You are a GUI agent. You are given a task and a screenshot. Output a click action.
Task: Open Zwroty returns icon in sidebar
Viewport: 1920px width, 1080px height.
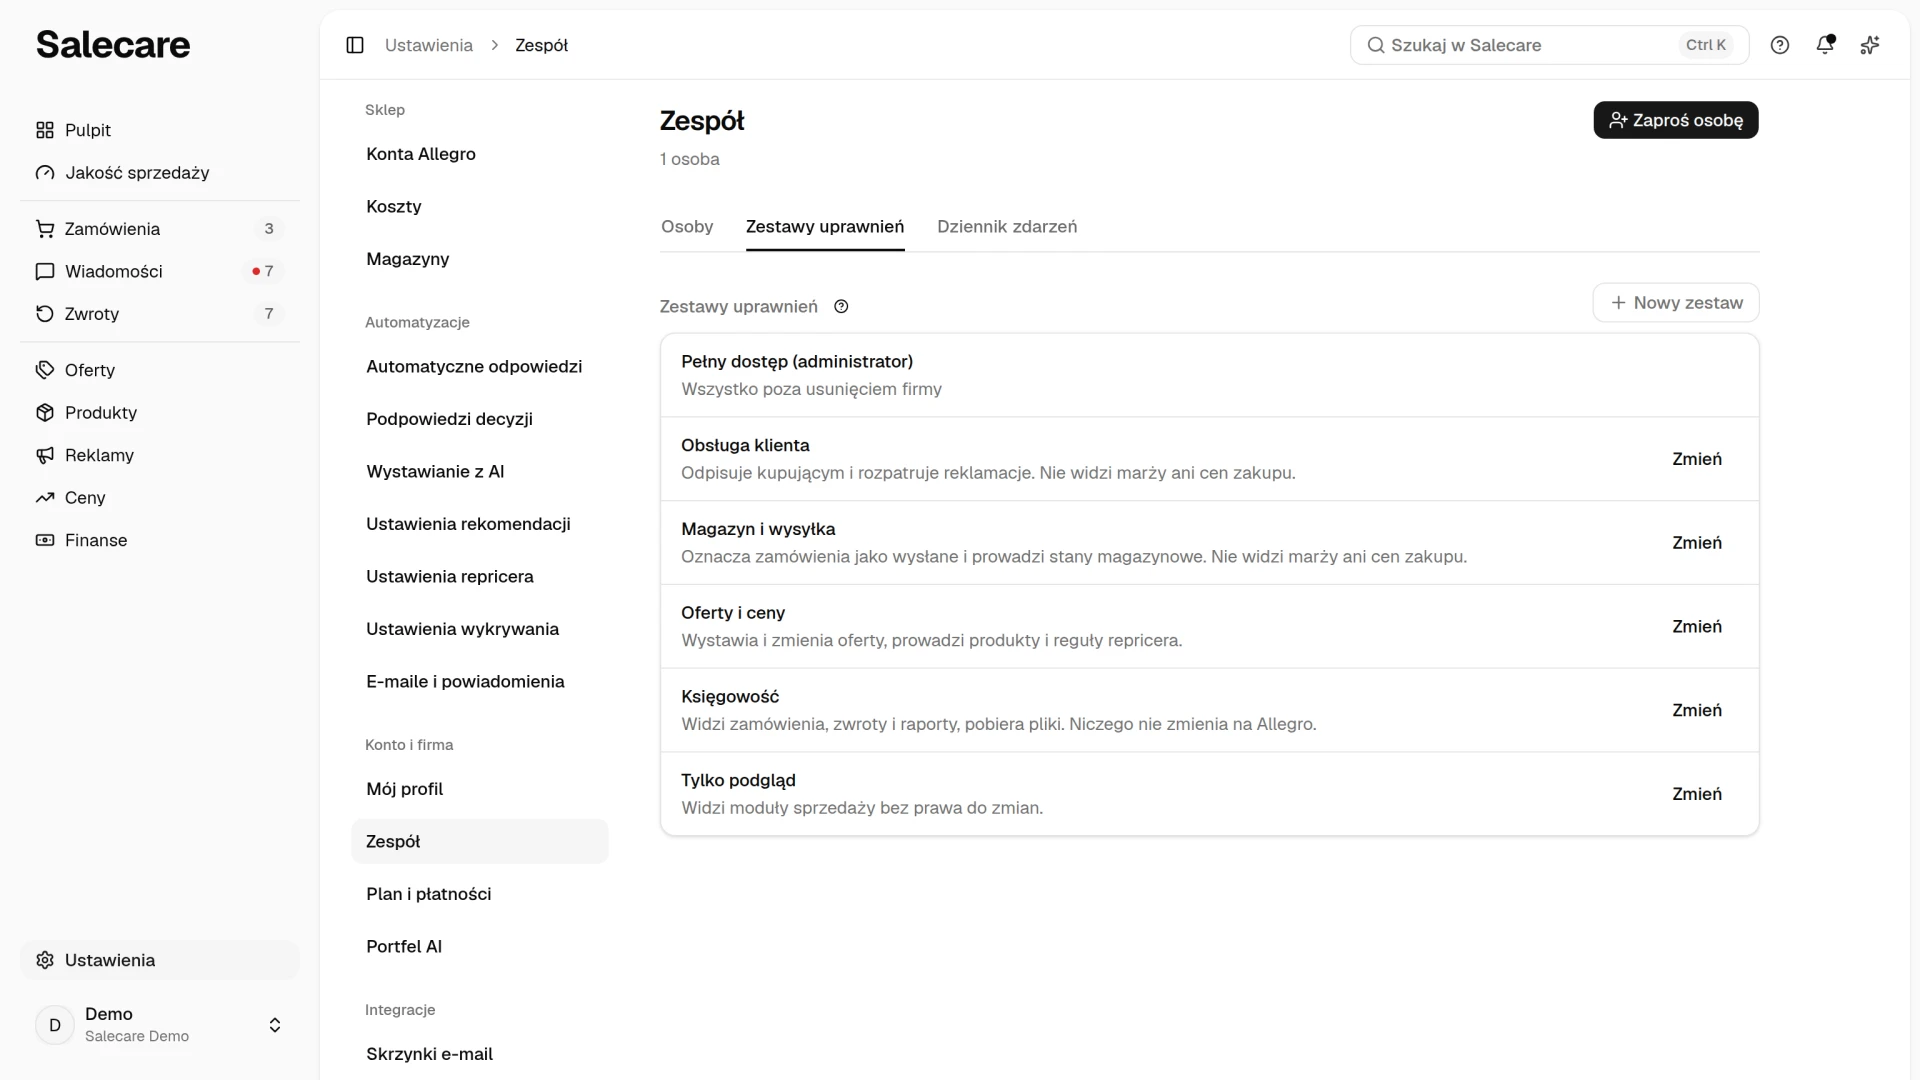[45, 314]
